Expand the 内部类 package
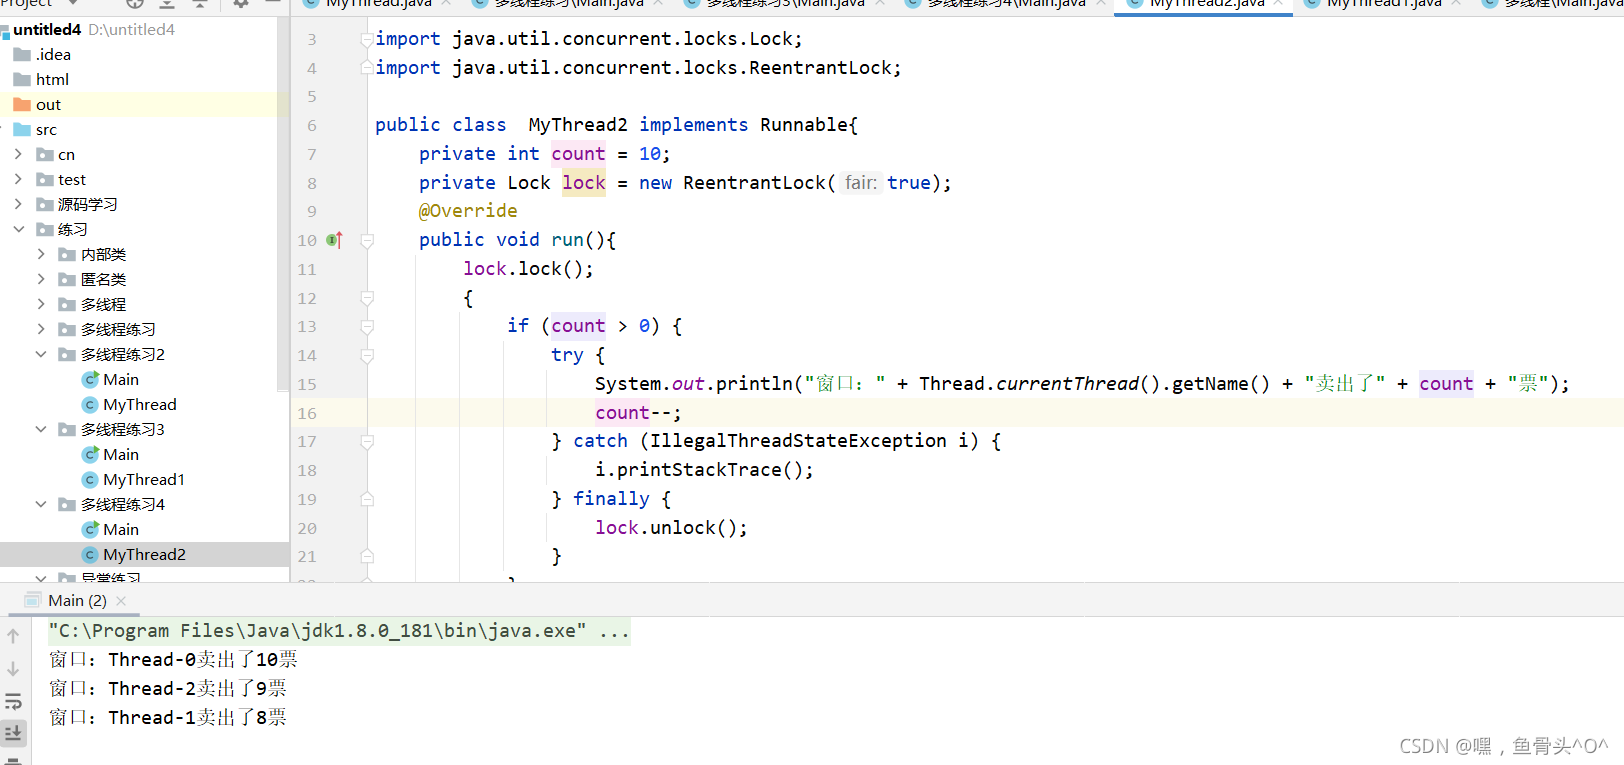Screen dimensions: 1624x765 [41, 254]
